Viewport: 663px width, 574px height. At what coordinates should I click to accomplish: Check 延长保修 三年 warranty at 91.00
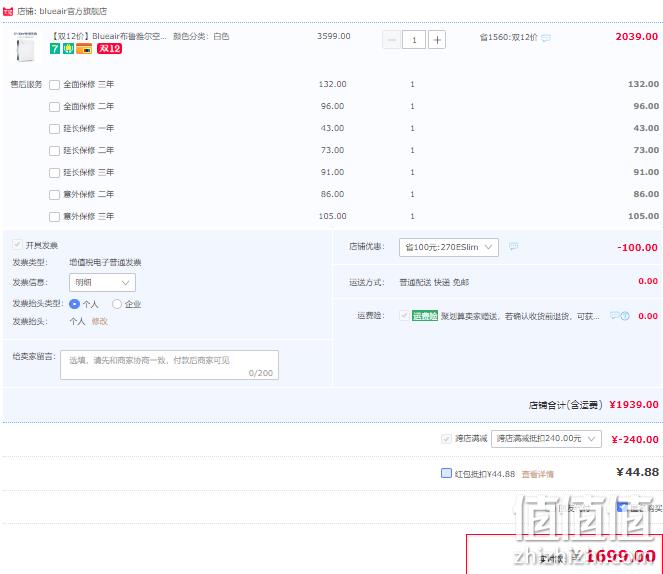click(x=54, y=173)
